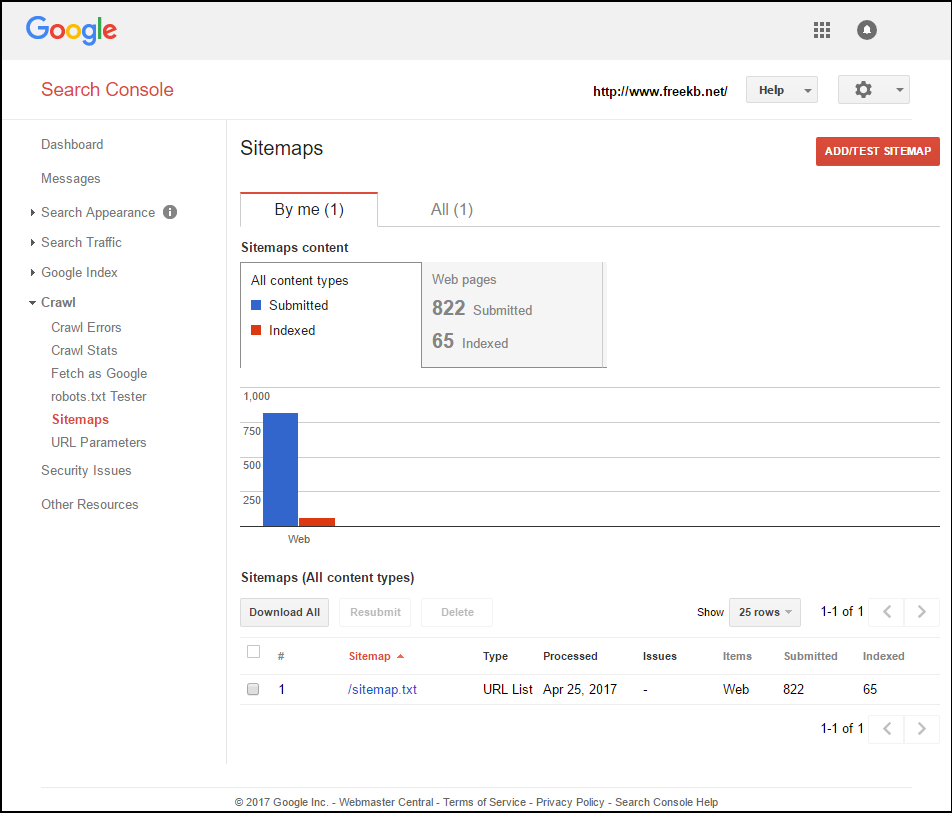
Task: Open the /sitemap.txt link
Action: pos(382,689)
